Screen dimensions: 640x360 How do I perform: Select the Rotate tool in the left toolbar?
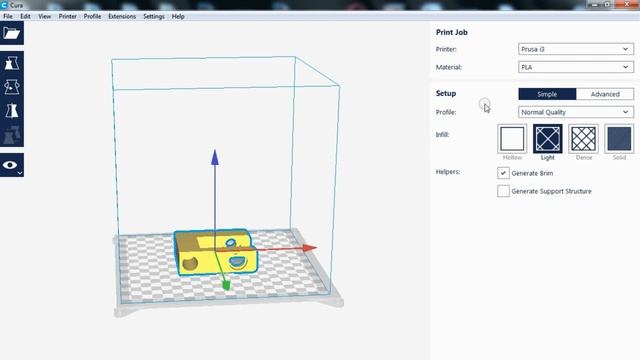tap(11, 87)
